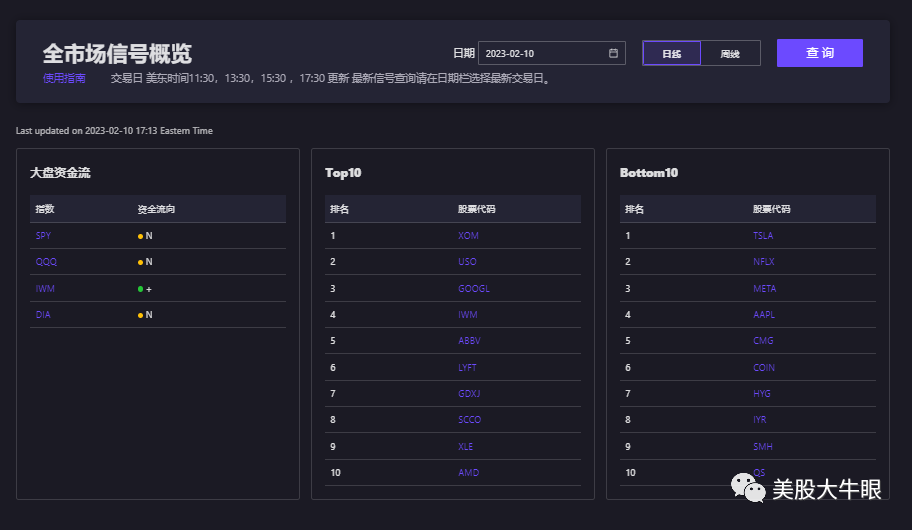Focus the date input showing 2023-02-10
This screenshot has width=912, height=530.
pos(551,53)
